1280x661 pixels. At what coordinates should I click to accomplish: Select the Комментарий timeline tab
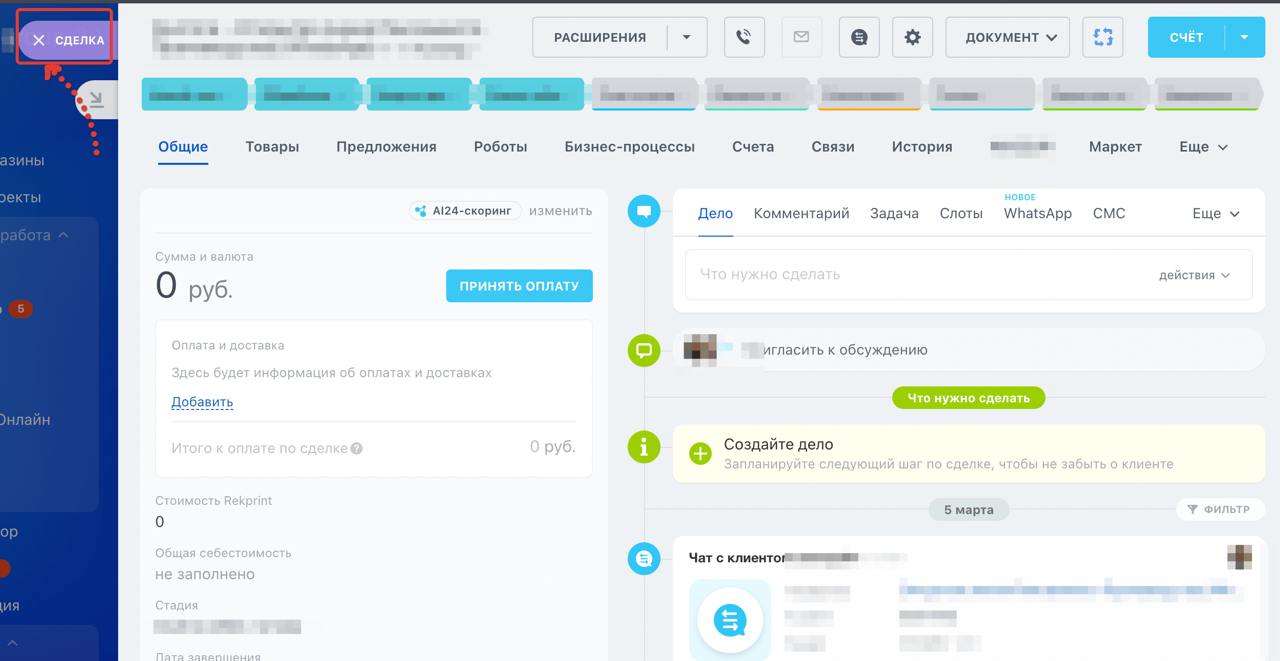pyautogui.click(x=801, y=213)
